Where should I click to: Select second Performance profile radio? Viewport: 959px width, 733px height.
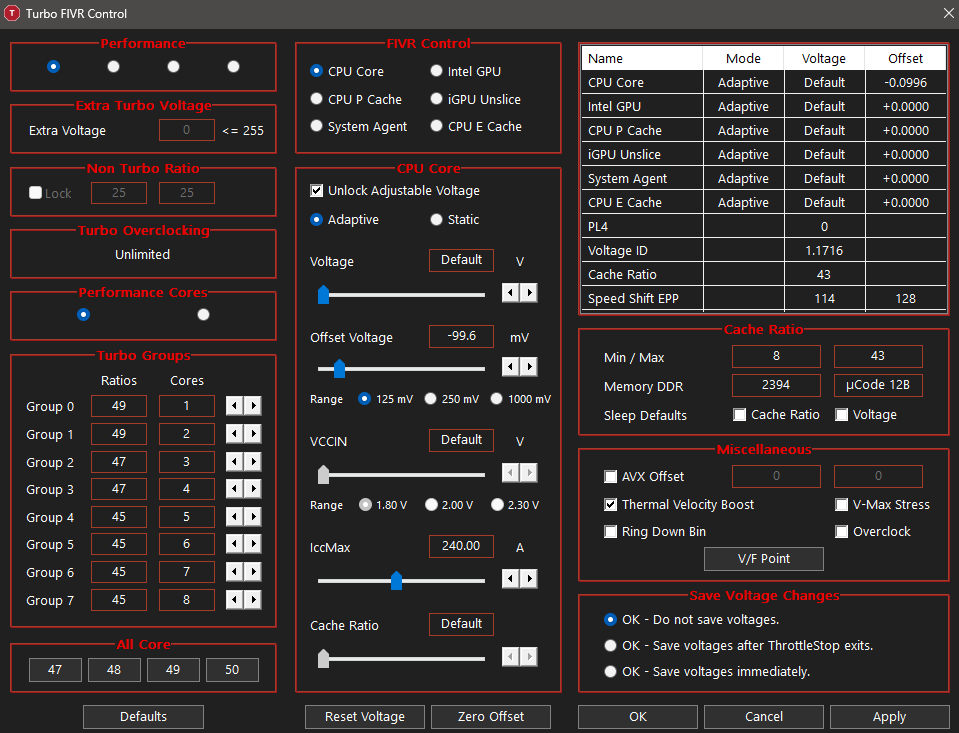[113, 66]
